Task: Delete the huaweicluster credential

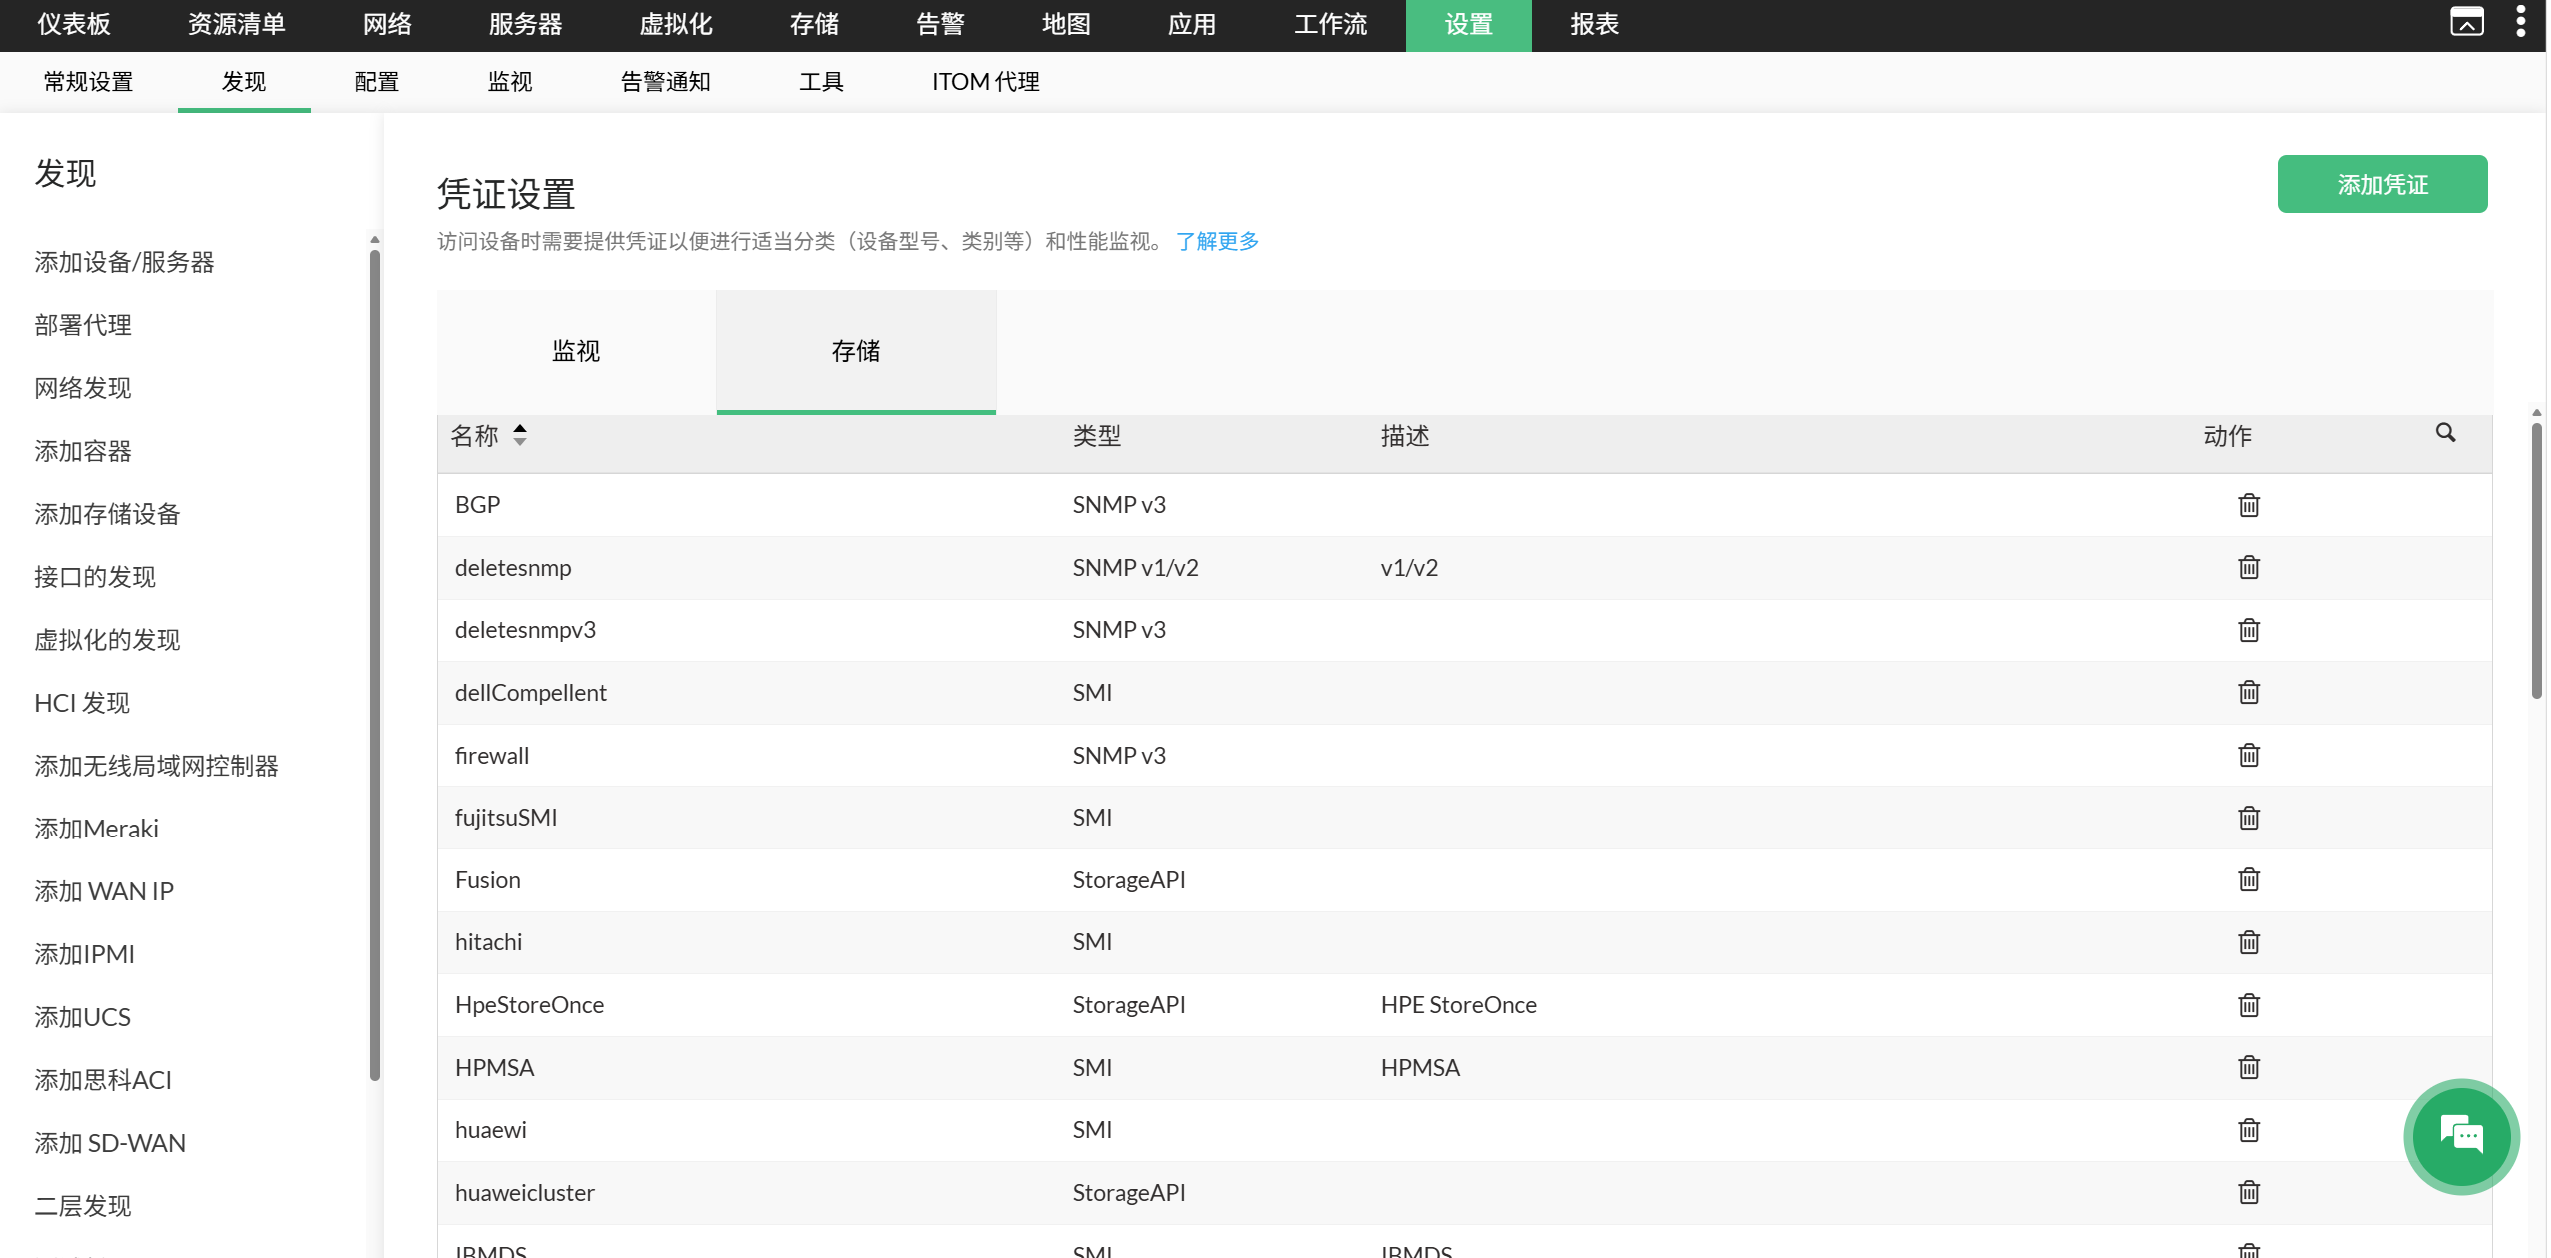Action: point(2248,1192)
